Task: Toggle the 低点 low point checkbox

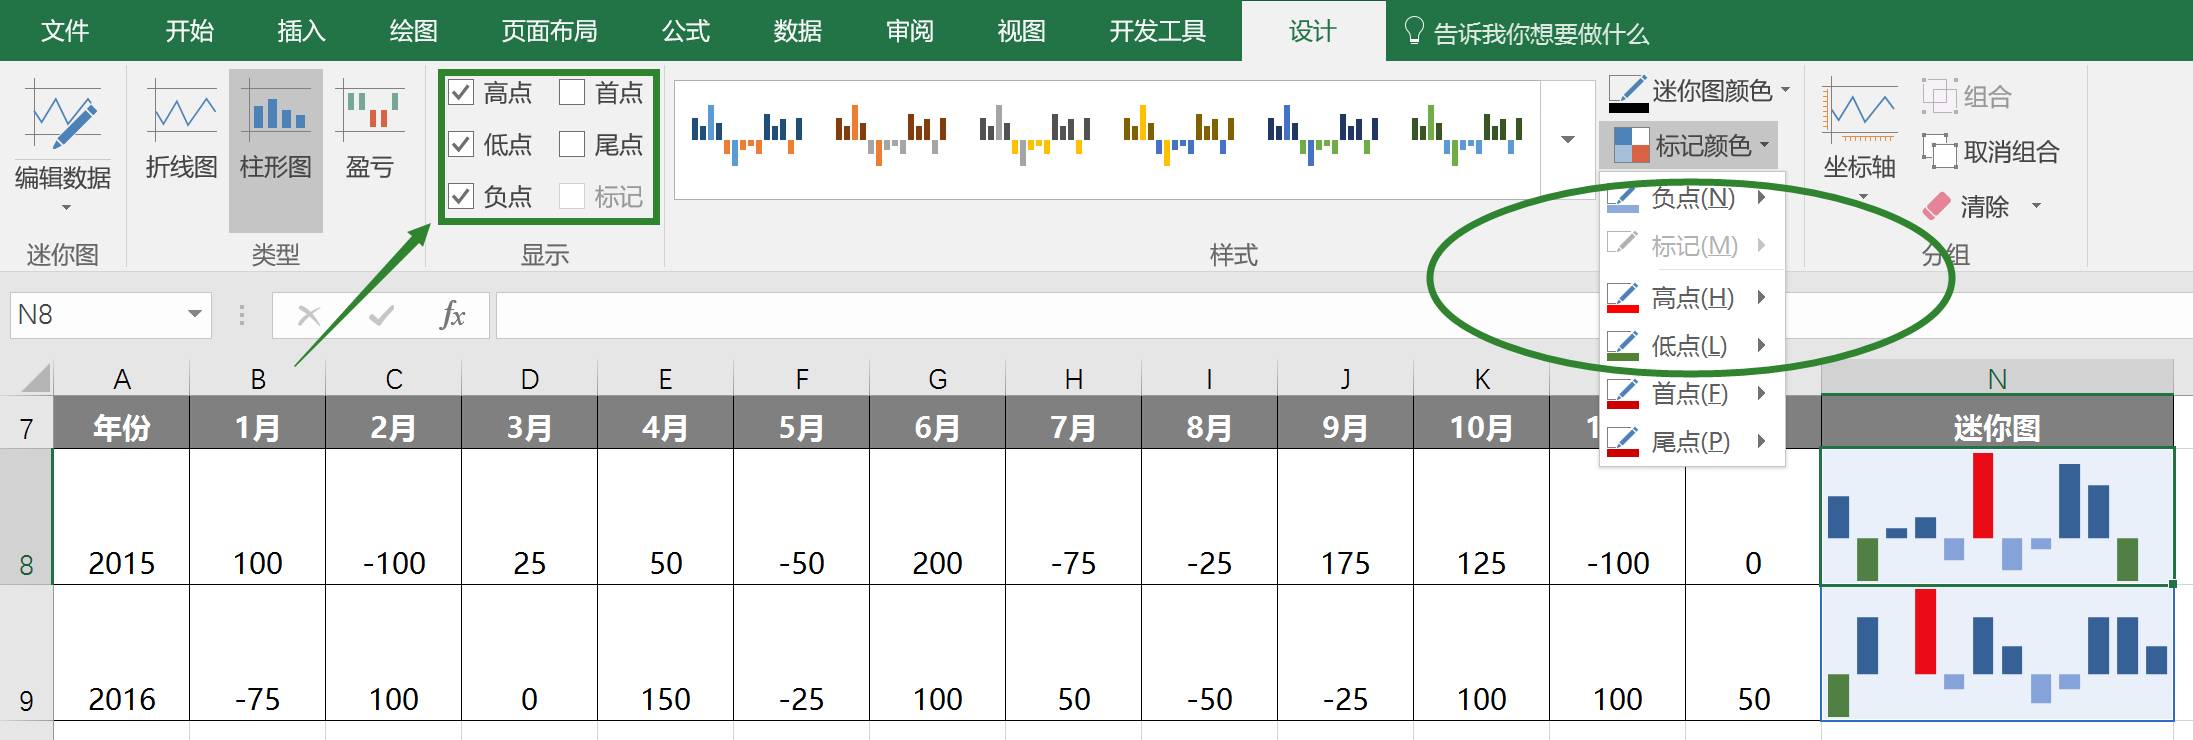Action: (x=460, y=145)
